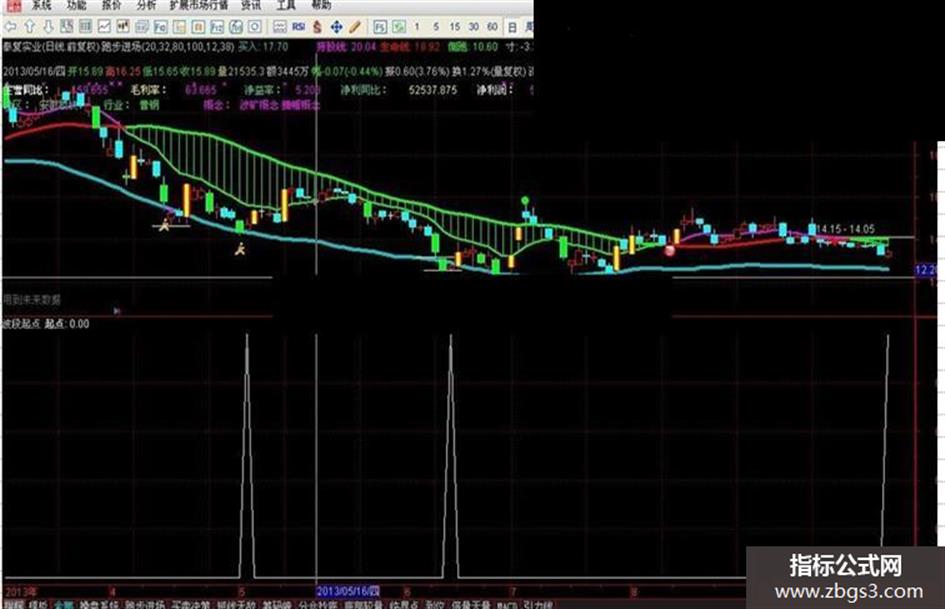Click the line chart toolbar icon

click(x=104, y=27)
